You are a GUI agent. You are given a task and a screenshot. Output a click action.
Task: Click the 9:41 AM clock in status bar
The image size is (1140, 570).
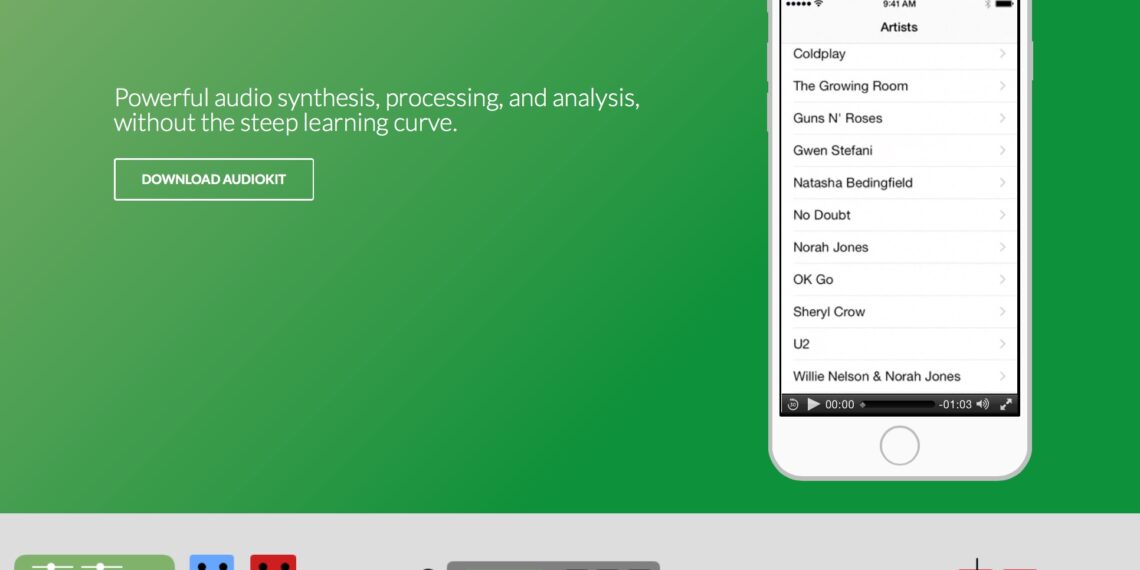coord(899,4)
